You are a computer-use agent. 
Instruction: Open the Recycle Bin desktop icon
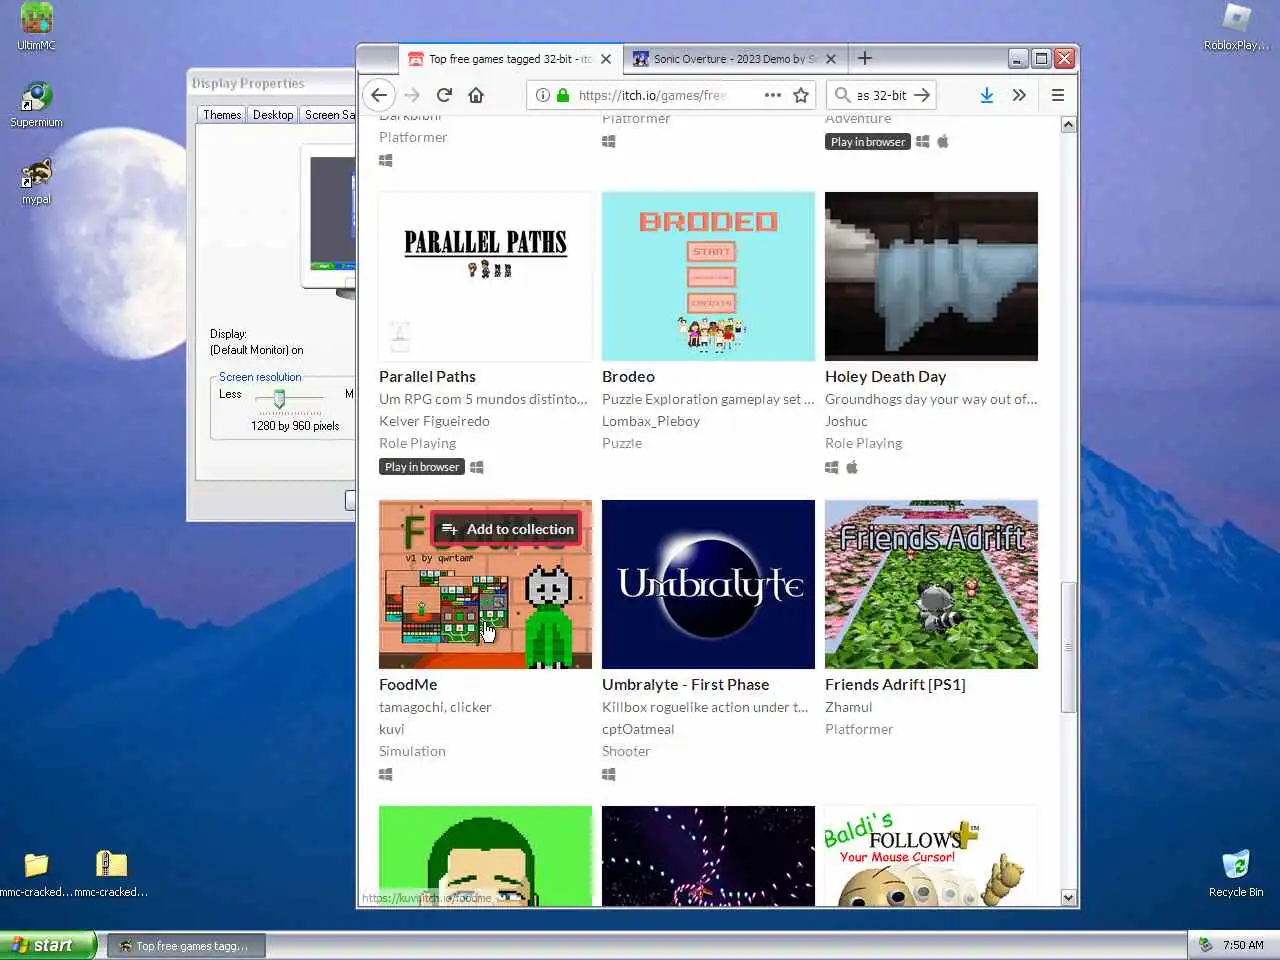(1236, 873)
